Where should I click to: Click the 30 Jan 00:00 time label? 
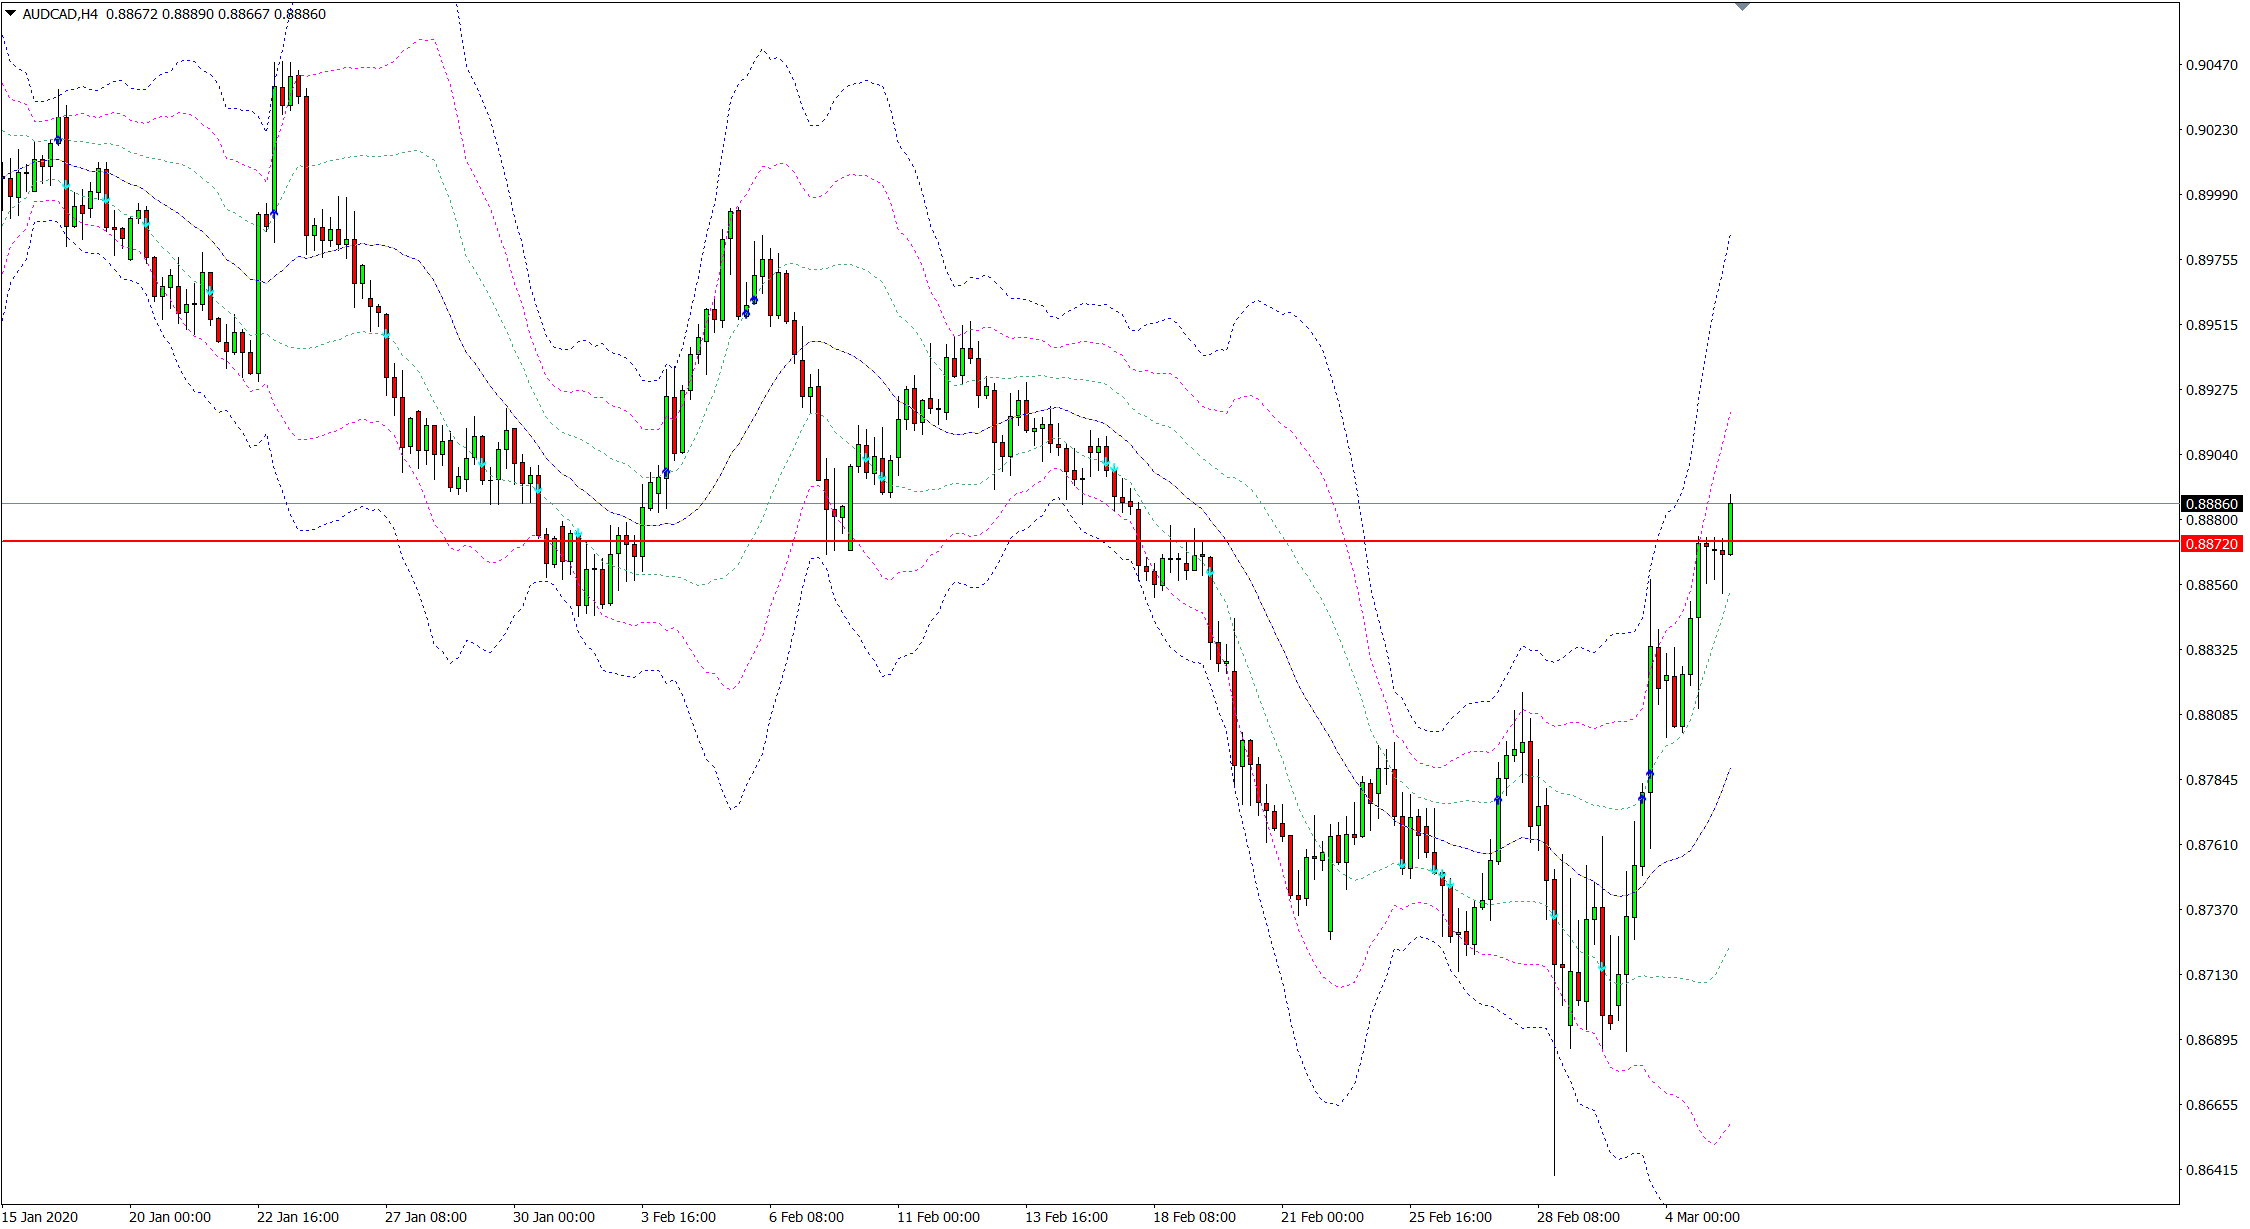pyautogui.click(x=553, y=1217)
